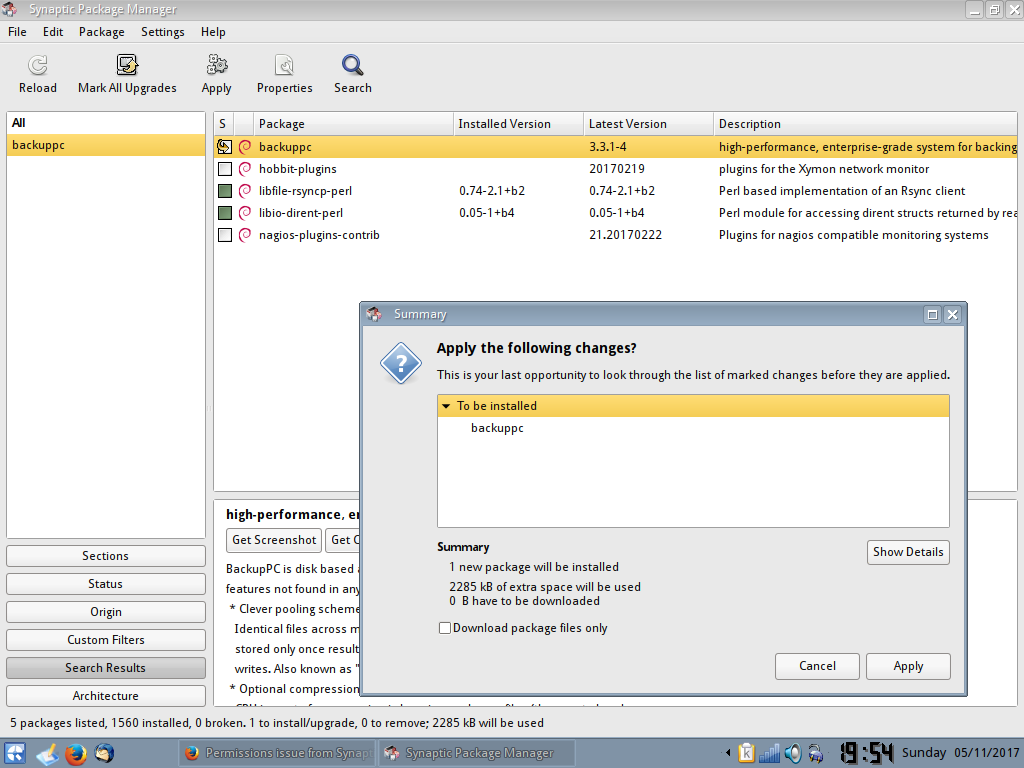The height and width of the screenshot is (768, 1024).
Task: Click Debian swirl icon for libio-dirent-perl
Action: coord(245,213)
